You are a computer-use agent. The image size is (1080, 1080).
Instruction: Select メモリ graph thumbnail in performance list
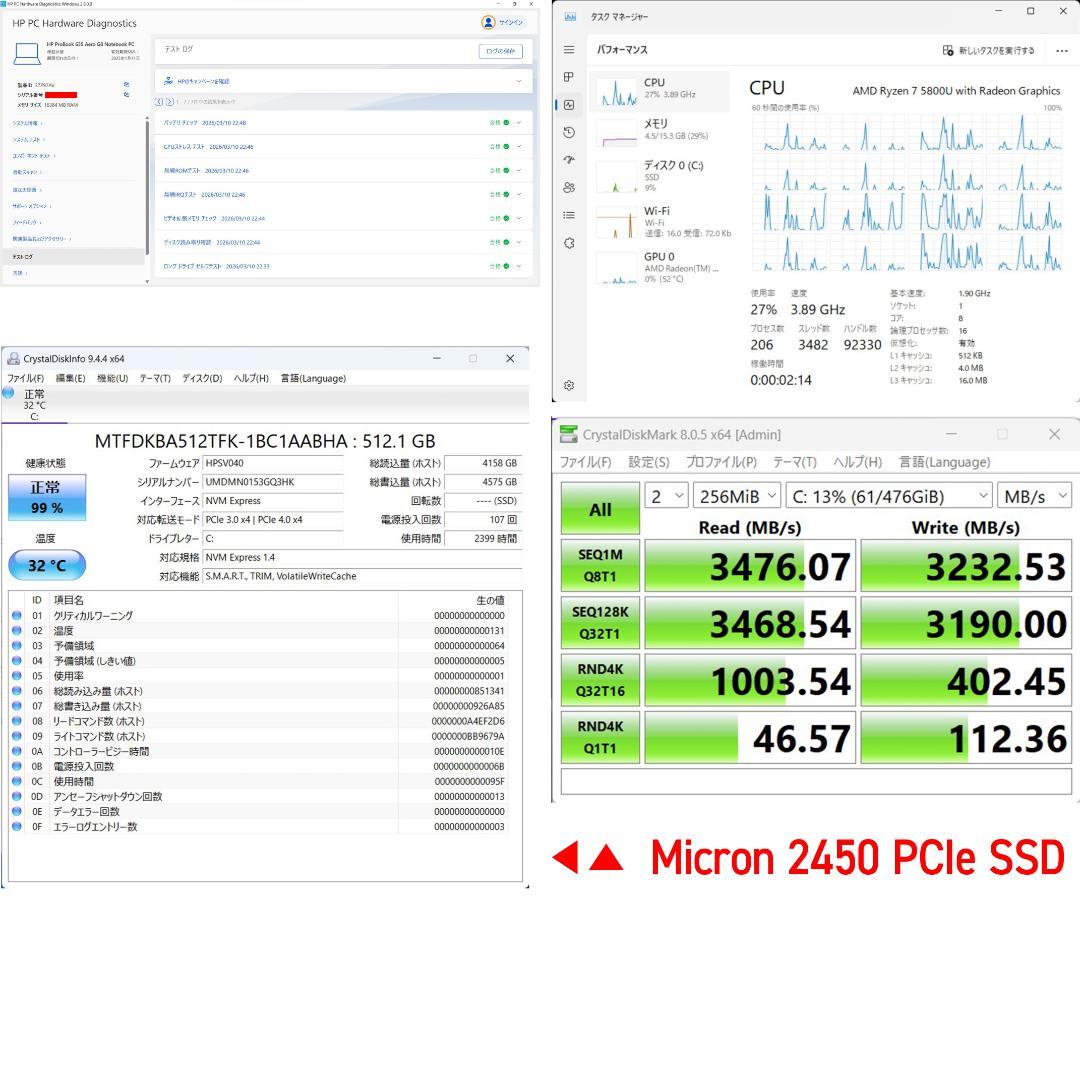[x=617, y=133]
